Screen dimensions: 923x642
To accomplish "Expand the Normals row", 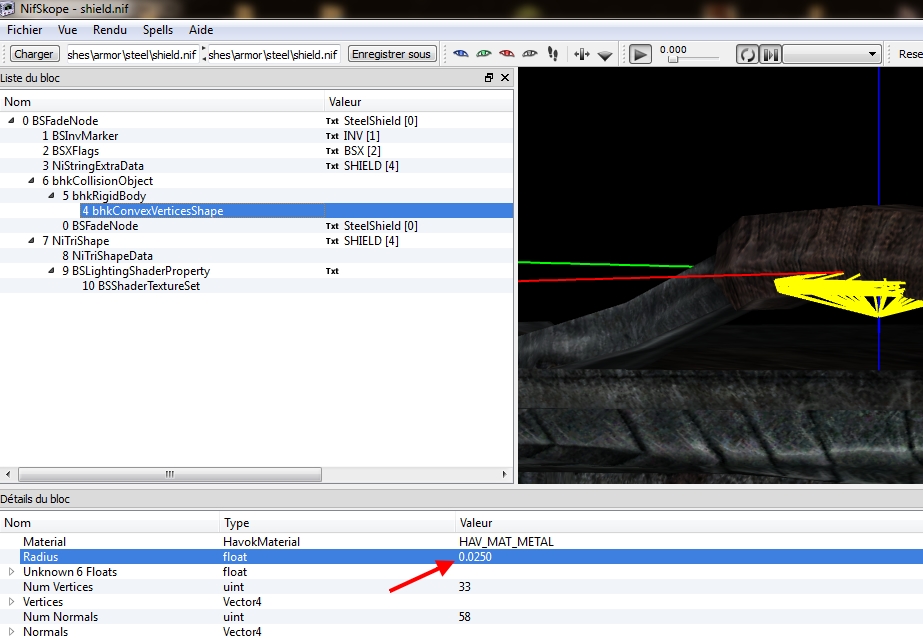I will pos(11,631).
